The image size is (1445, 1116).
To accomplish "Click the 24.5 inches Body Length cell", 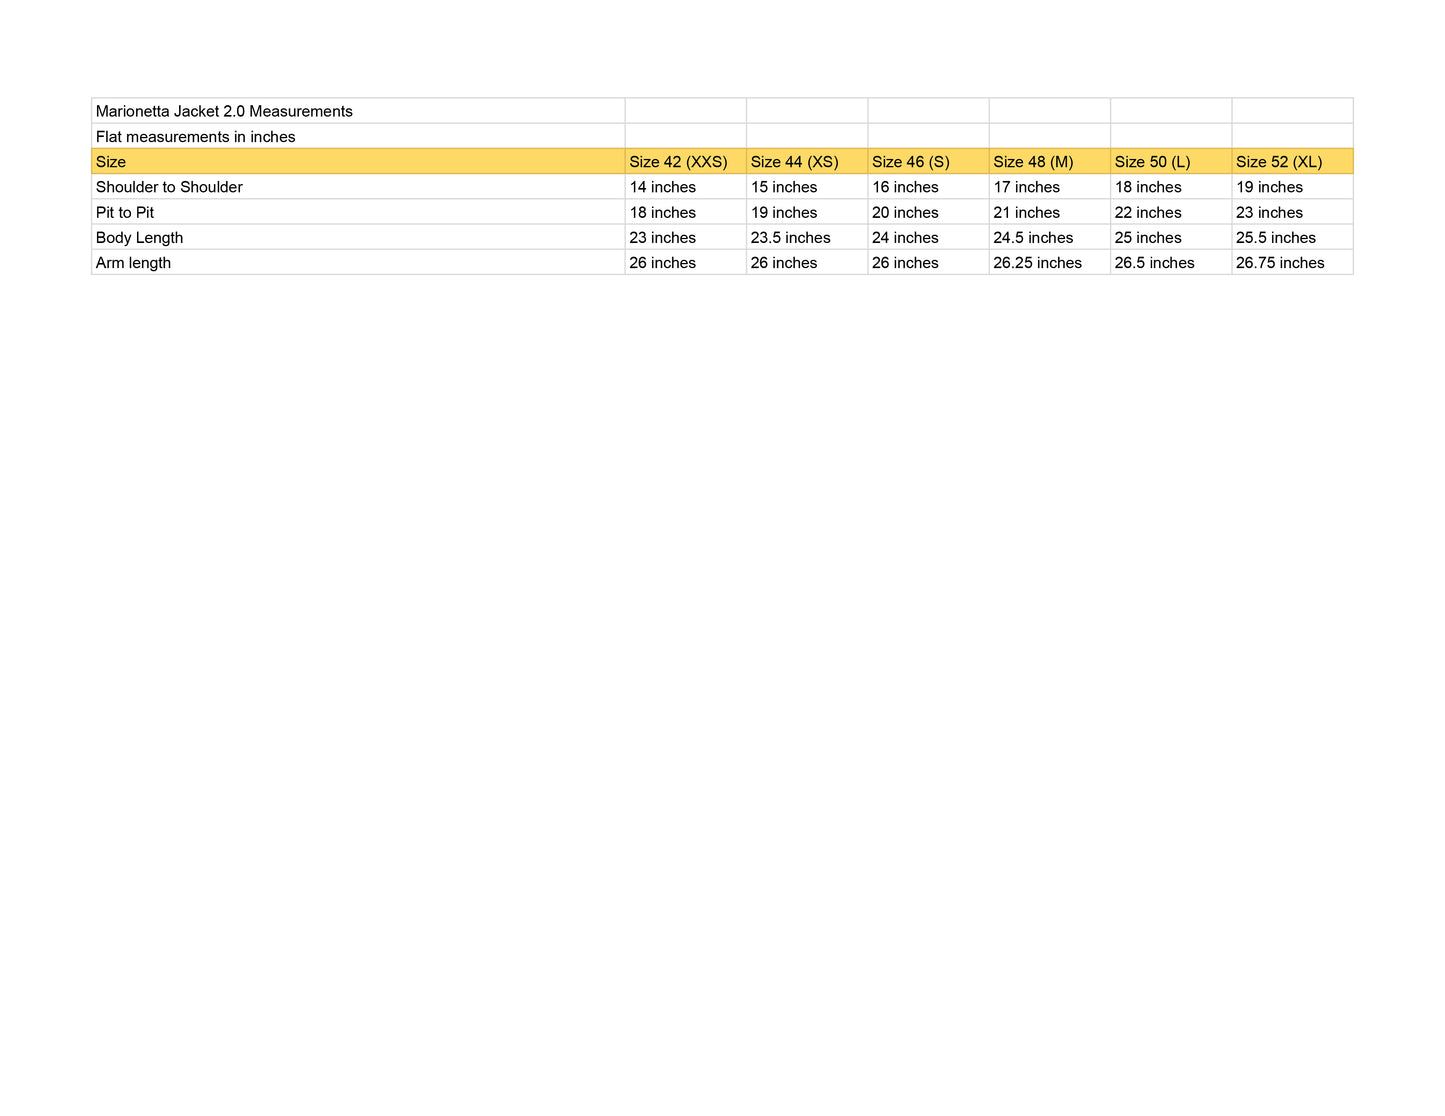I will [1033, 238].
